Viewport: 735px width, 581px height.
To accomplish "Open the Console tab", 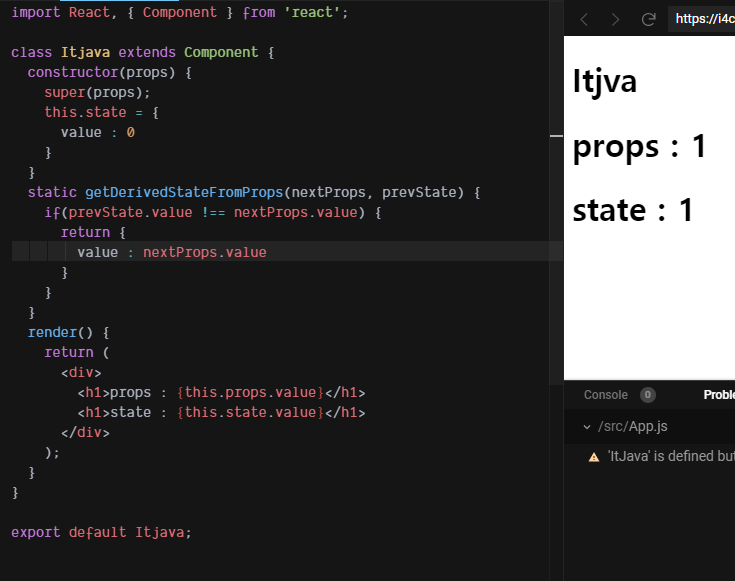I will pos(606,395).
